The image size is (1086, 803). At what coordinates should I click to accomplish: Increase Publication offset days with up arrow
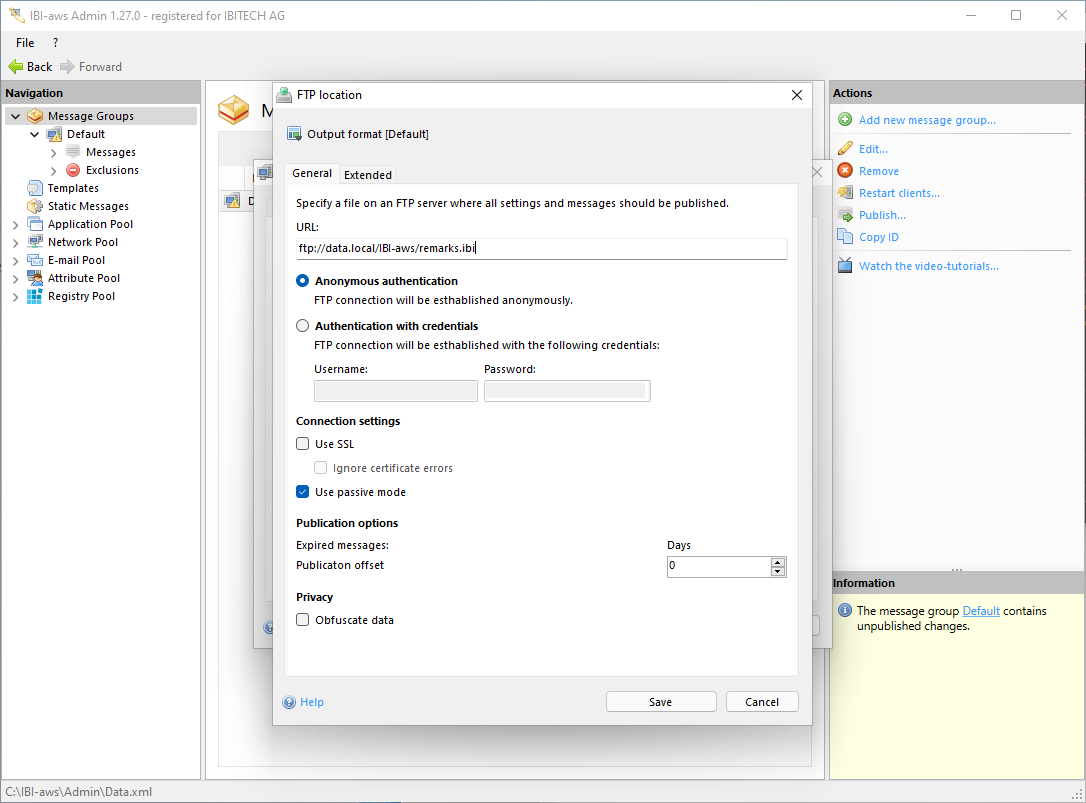pos(778,562)
